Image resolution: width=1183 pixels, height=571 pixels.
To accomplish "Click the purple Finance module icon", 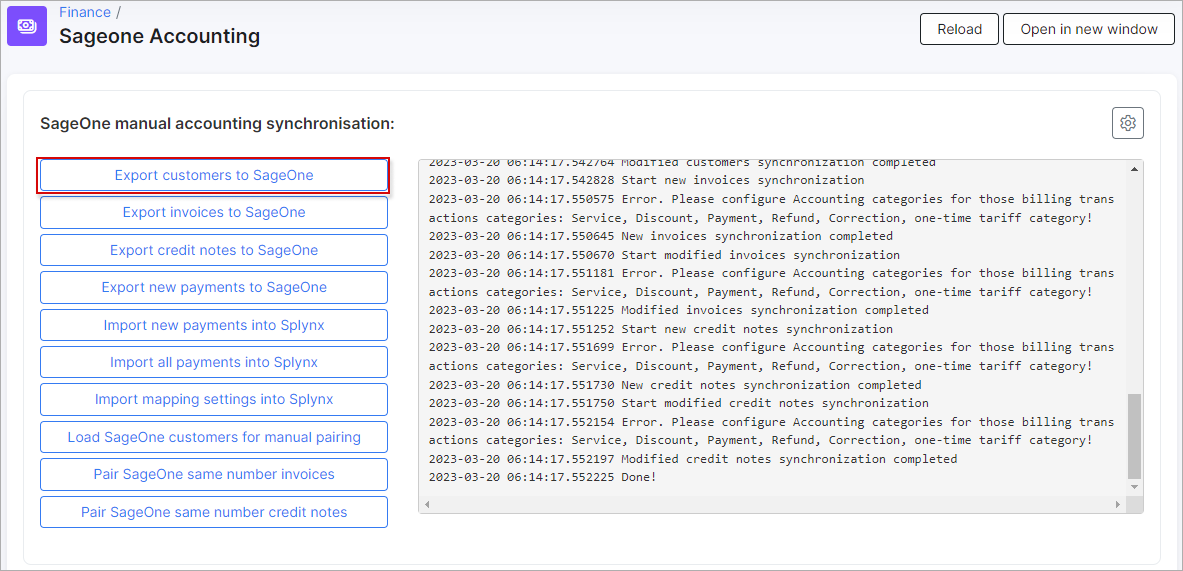I will click(27, 26).
